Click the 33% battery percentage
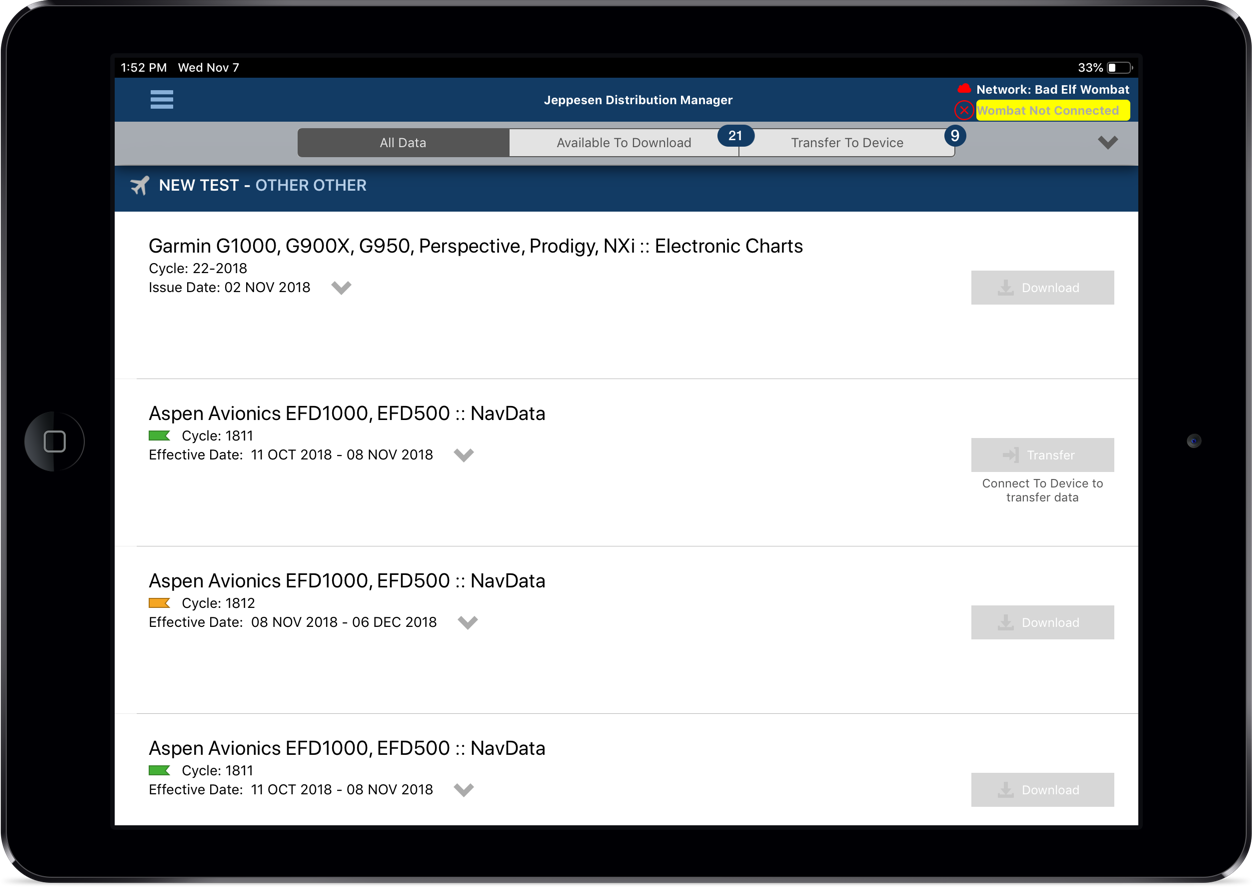 point(1090,68)
